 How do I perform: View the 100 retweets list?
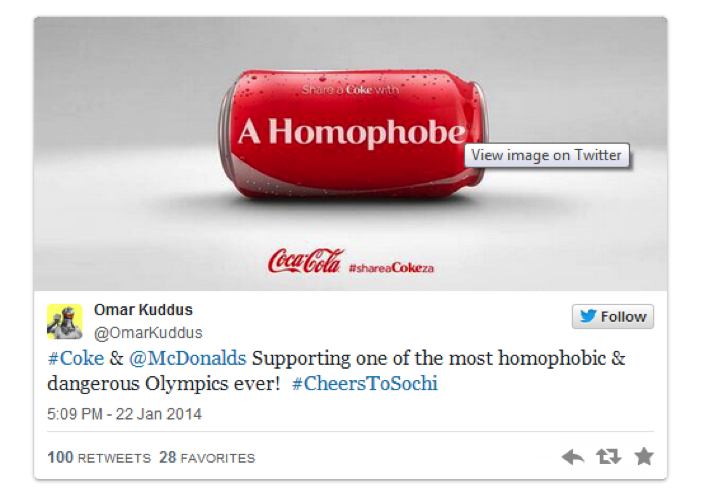point(99,457)
